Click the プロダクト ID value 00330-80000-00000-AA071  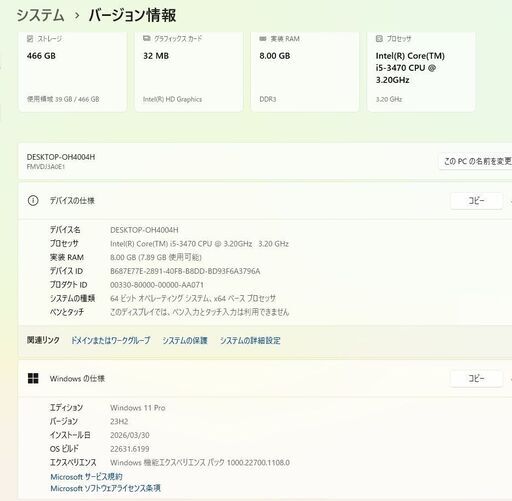point(157,285)
